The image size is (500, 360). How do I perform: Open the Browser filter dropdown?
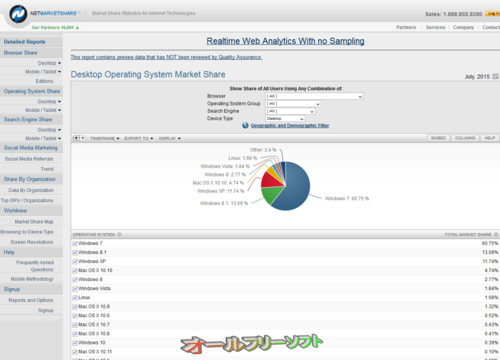click(x=314, y=96)
